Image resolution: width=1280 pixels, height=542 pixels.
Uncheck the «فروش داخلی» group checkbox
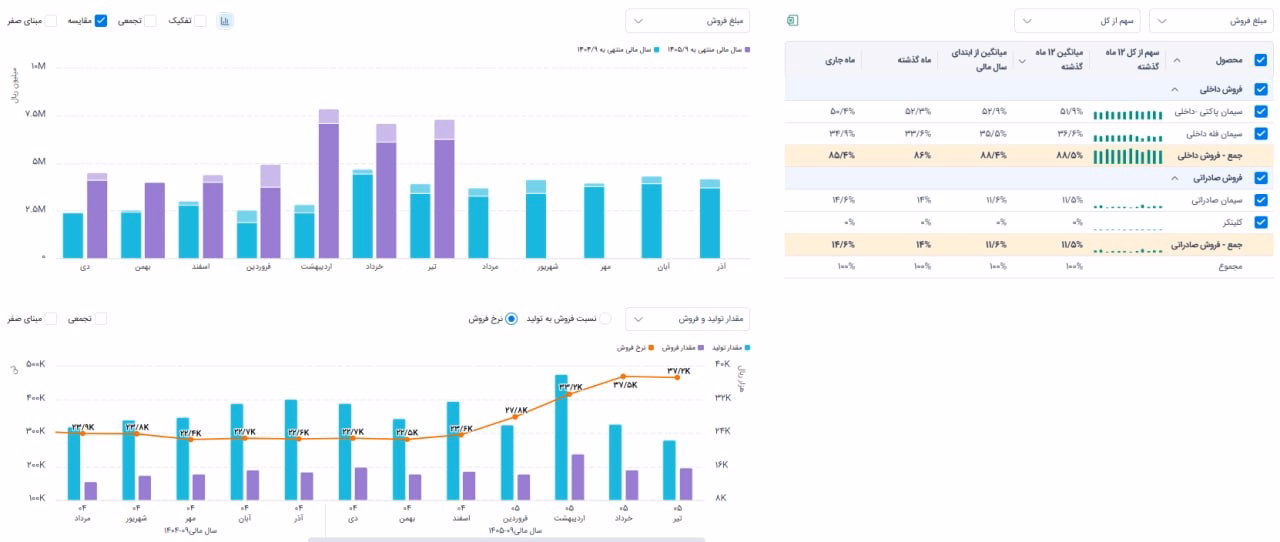click(x=1260, y=89)
